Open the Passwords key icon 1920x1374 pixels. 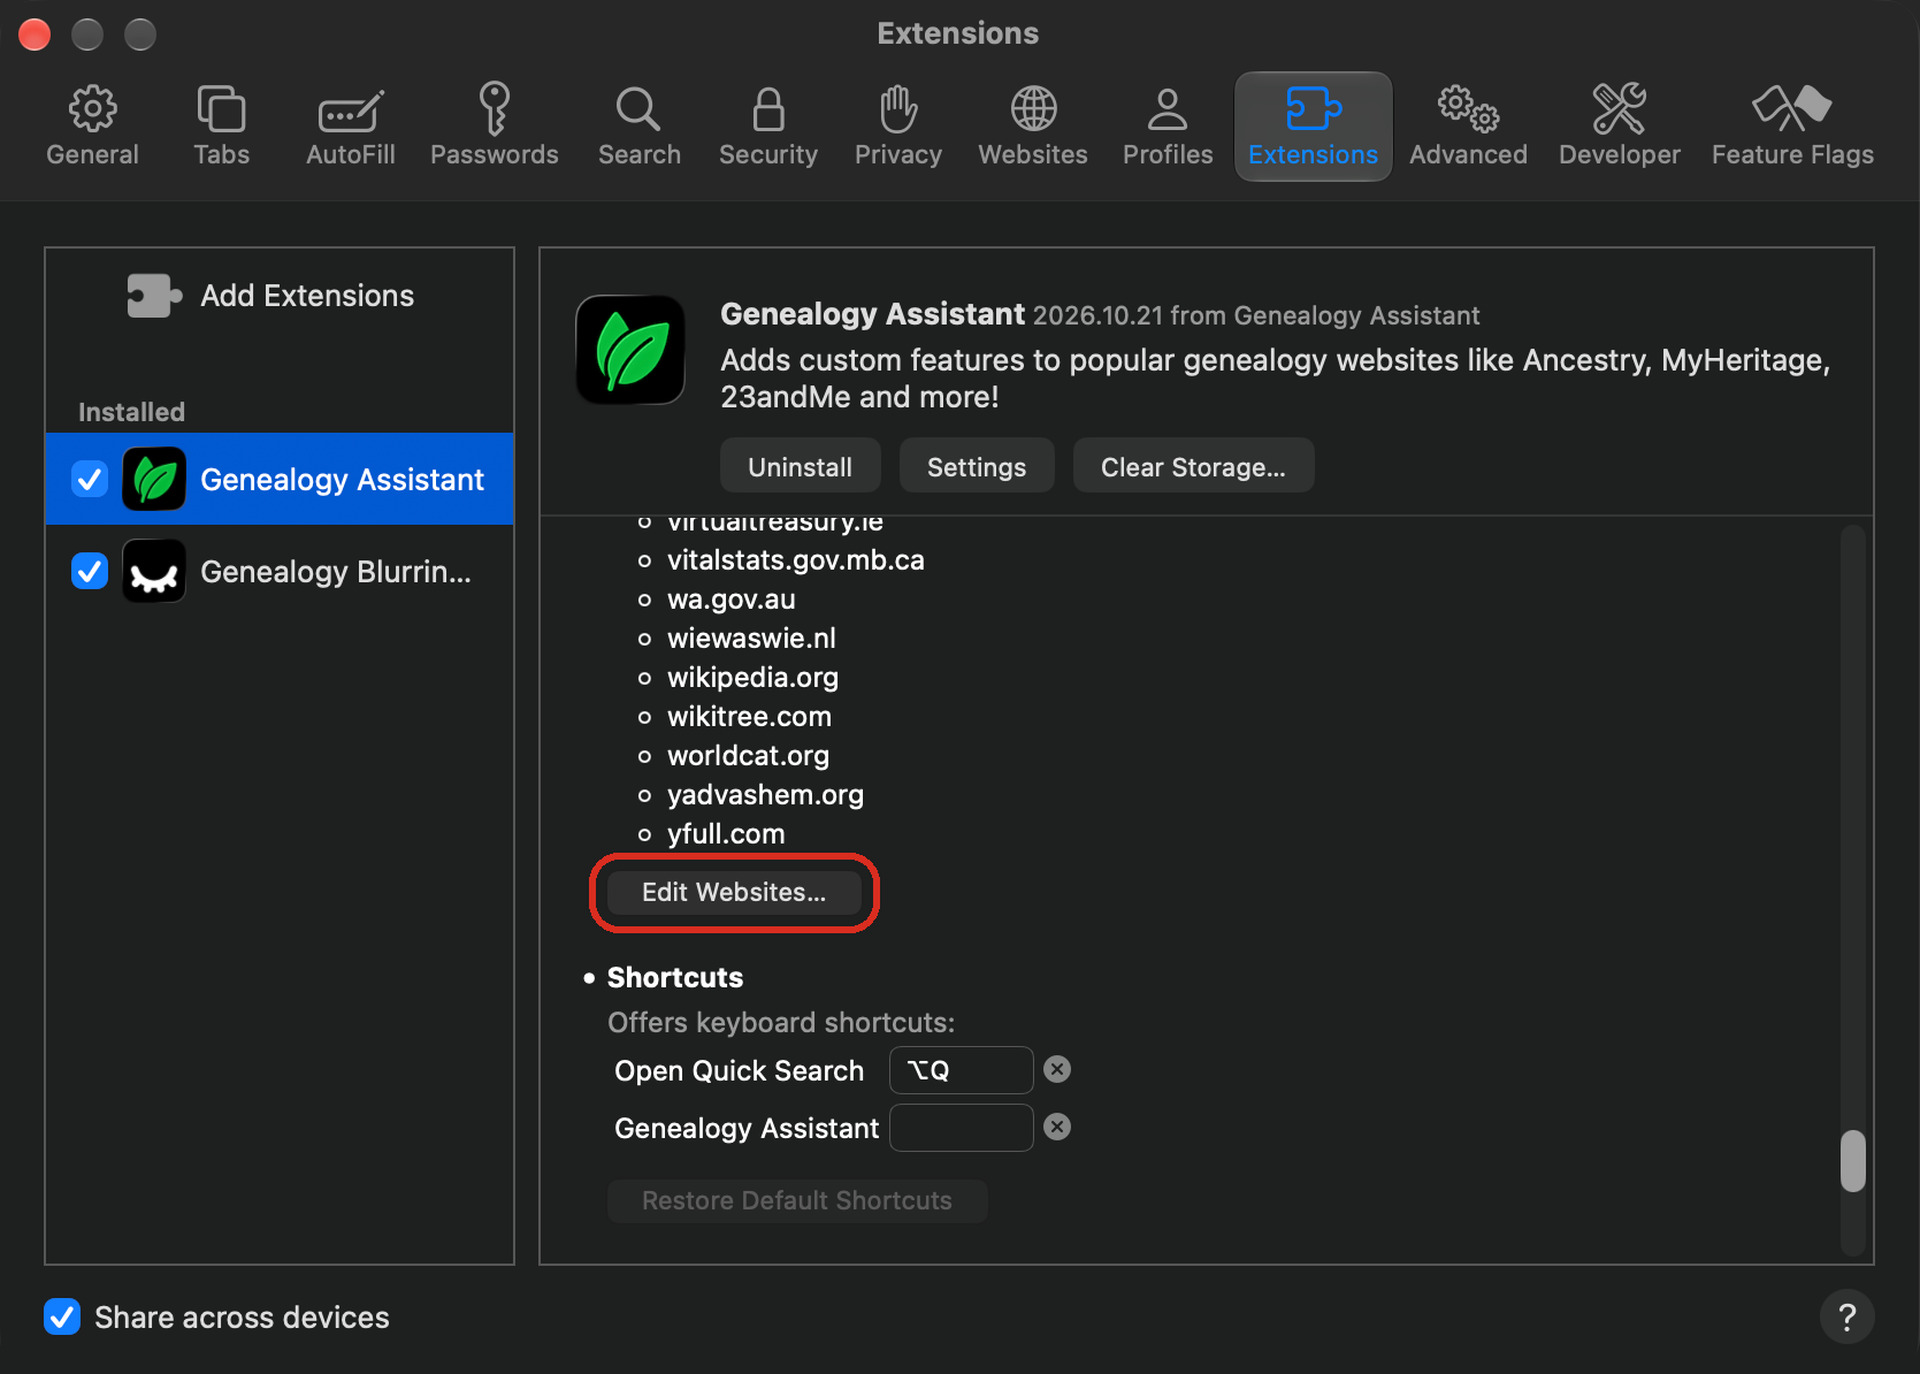(494, 108)
